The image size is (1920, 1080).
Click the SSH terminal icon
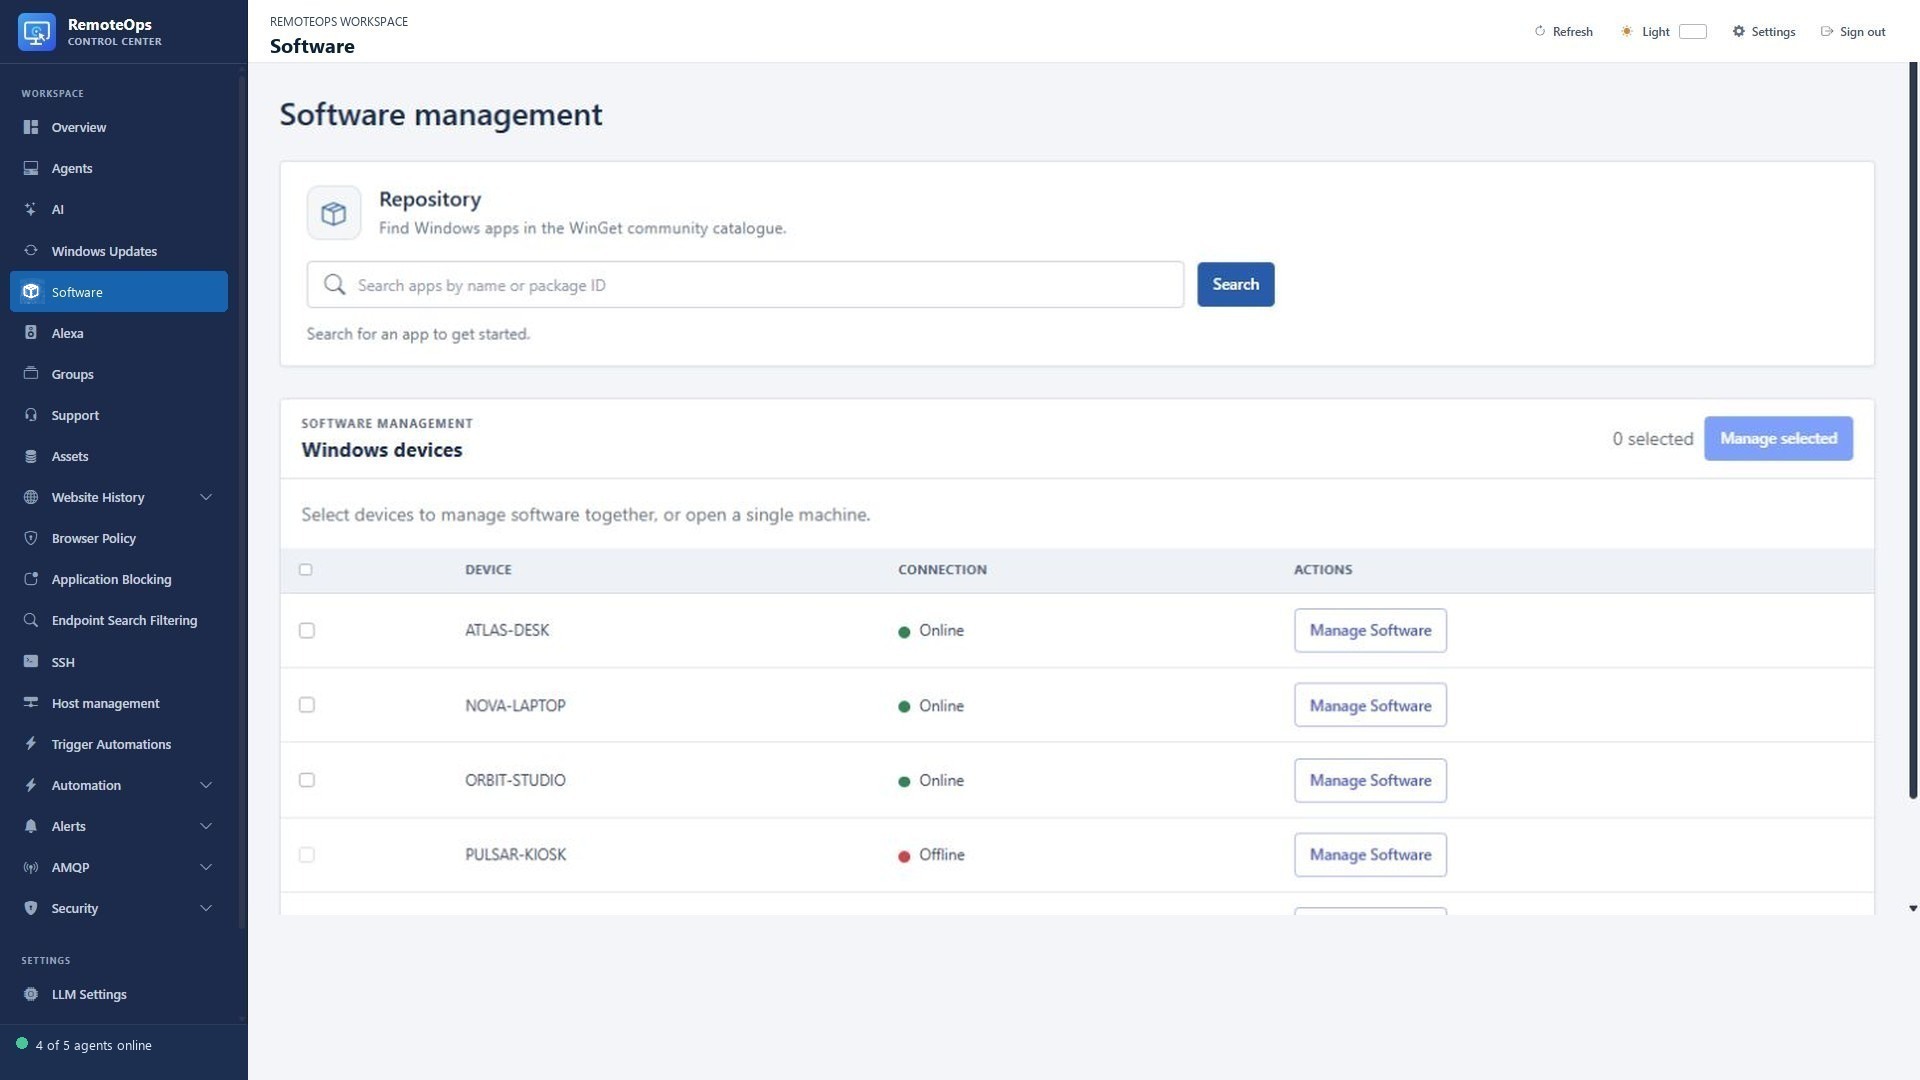pyautogui.click(x=31, y=662)
